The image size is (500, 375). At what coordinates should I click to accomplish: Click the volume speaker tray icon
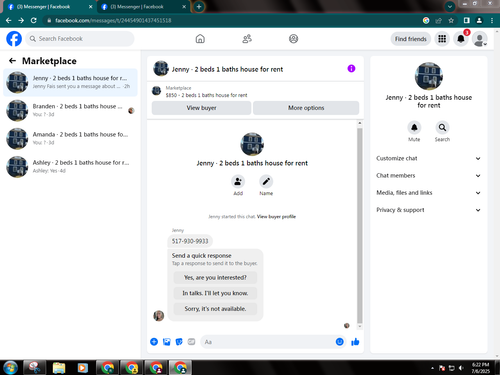(x=461, y=368)
